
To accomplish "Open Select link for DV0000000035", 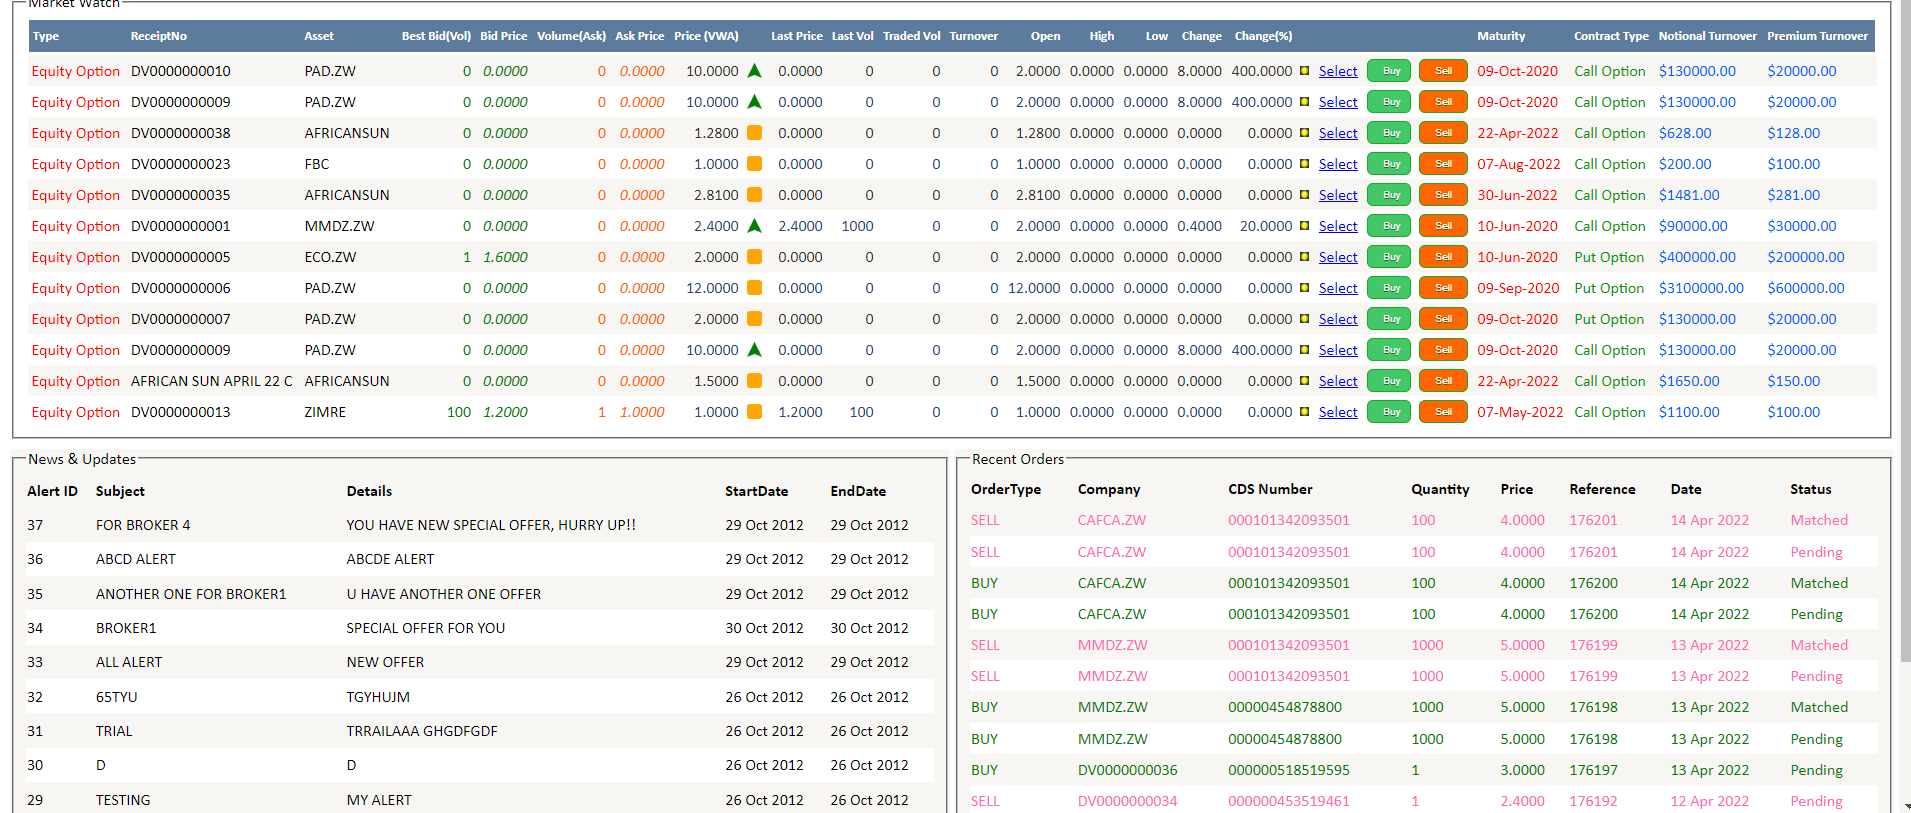I will 1337,195.
